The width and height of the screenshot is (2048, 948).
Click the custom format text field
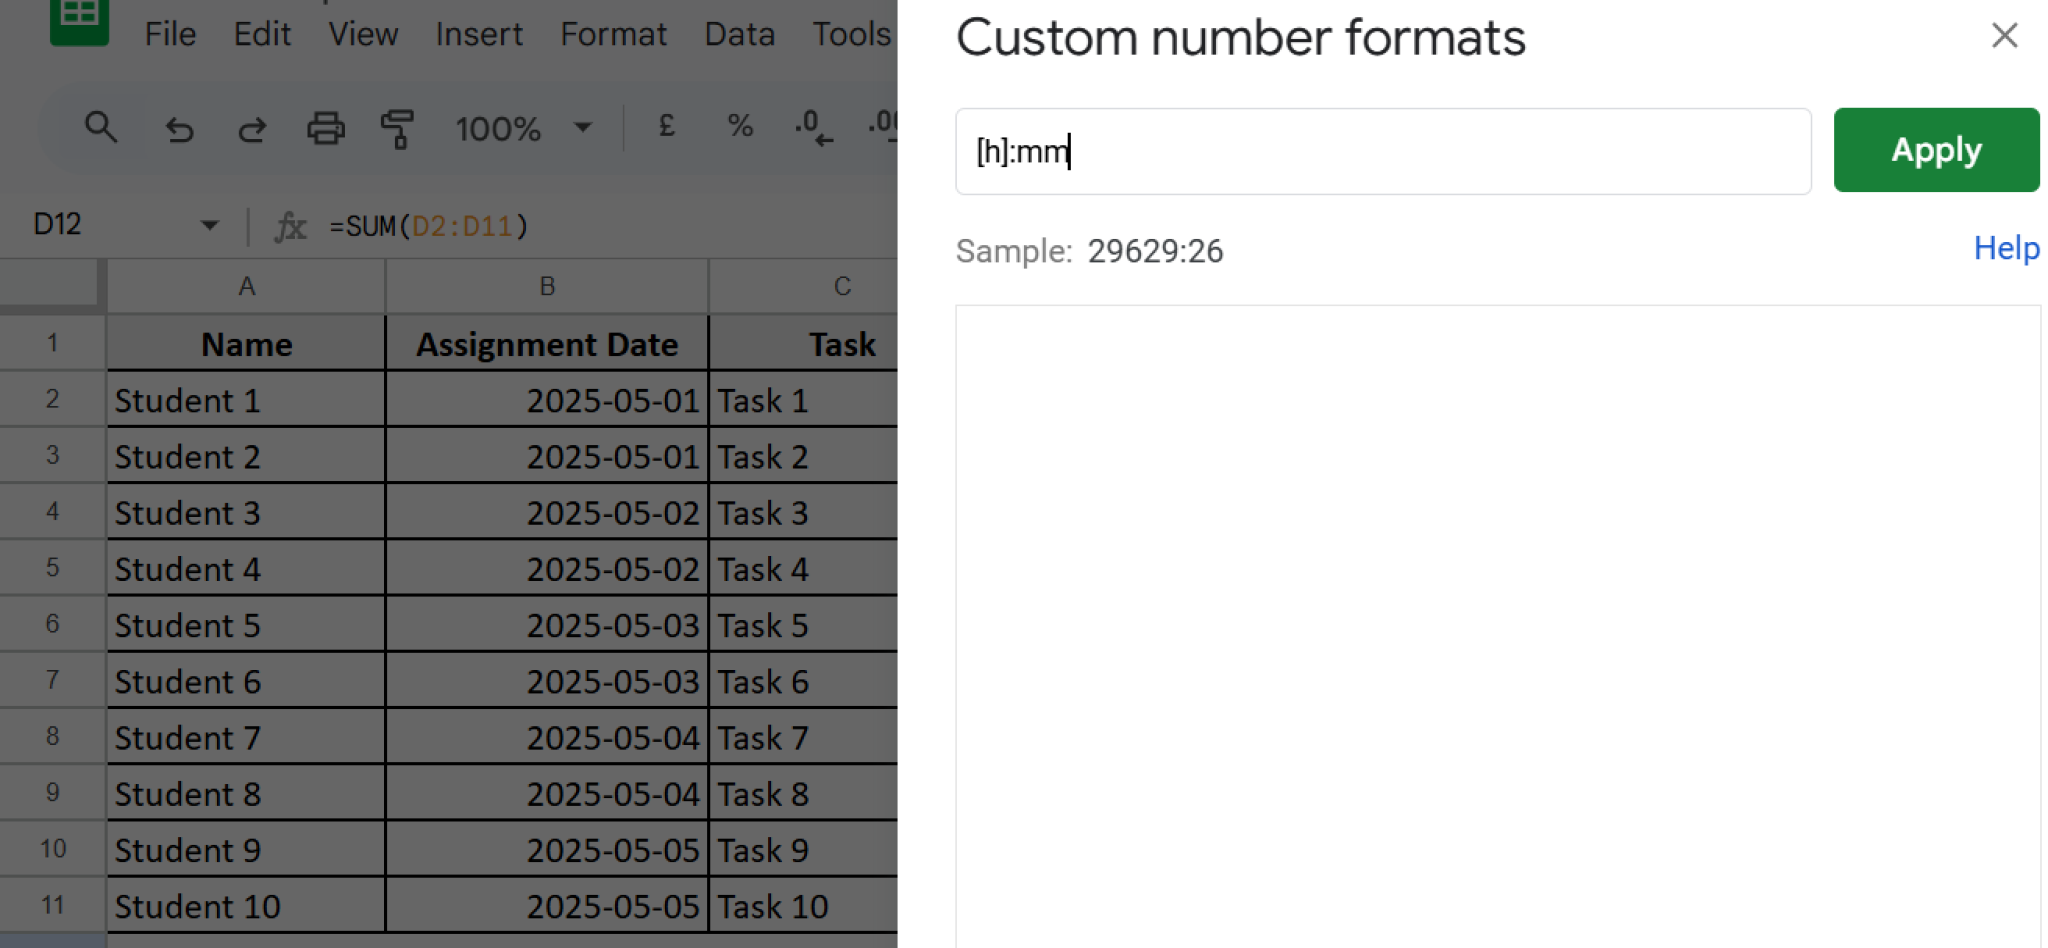tap(1382, 152)
